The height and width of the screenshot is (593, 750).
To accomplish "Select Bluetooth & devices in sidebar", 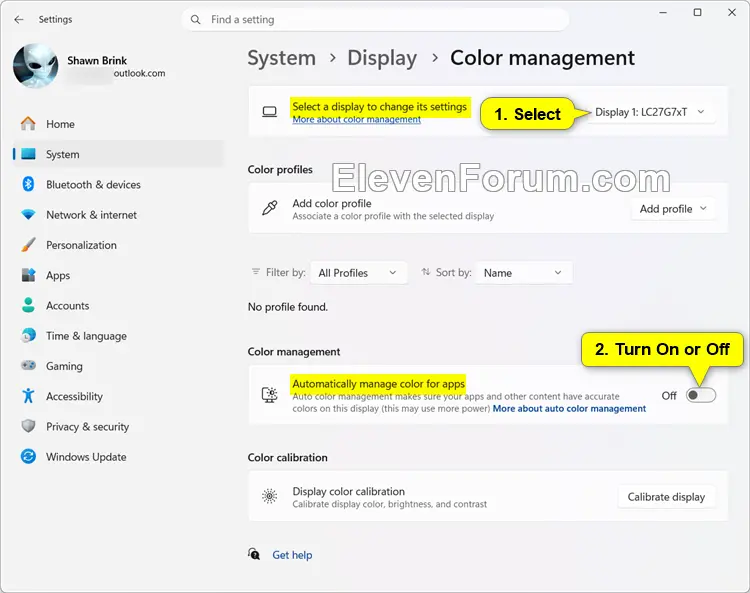I will point(118,184).
